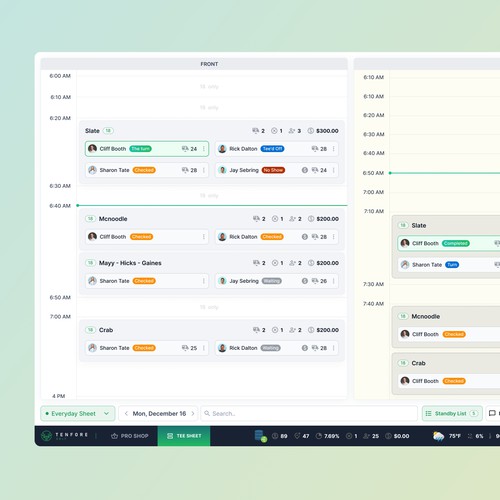Click Rick Dalton's avatar in Crab group
This screenshot has height=500, width=500.
(222, 348)
